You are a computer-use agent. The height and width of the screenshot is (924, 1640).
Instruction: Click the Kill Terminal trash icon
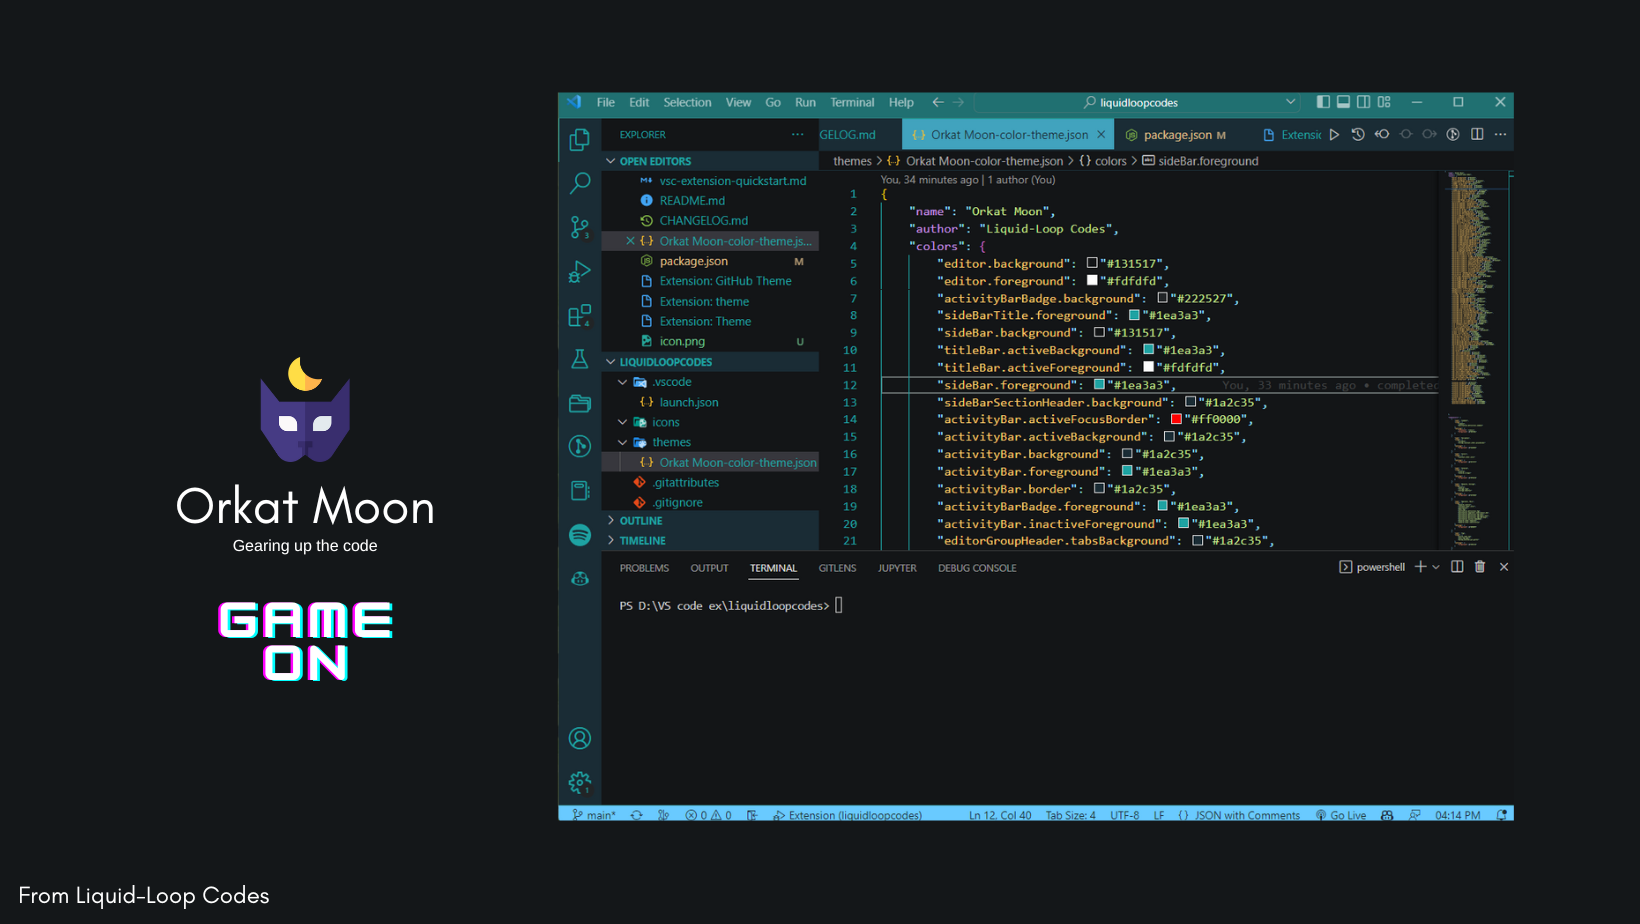click(1480, 567)
